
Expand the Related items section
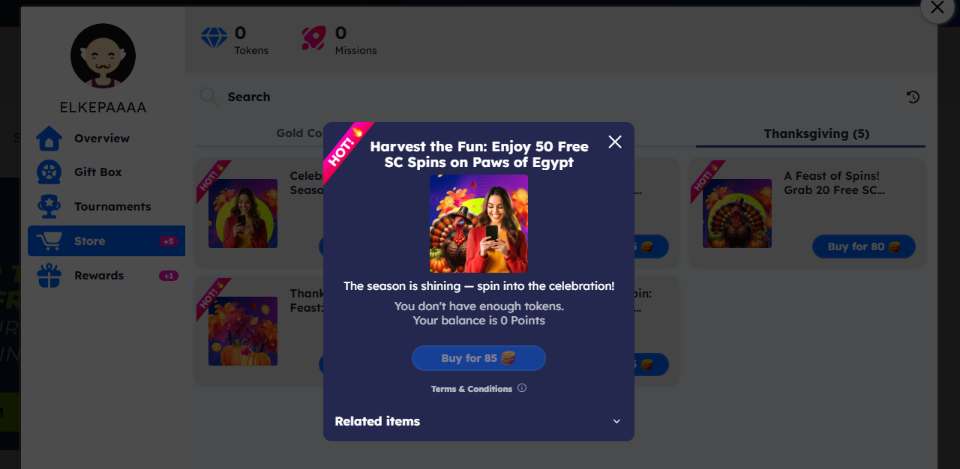point(478,421)
